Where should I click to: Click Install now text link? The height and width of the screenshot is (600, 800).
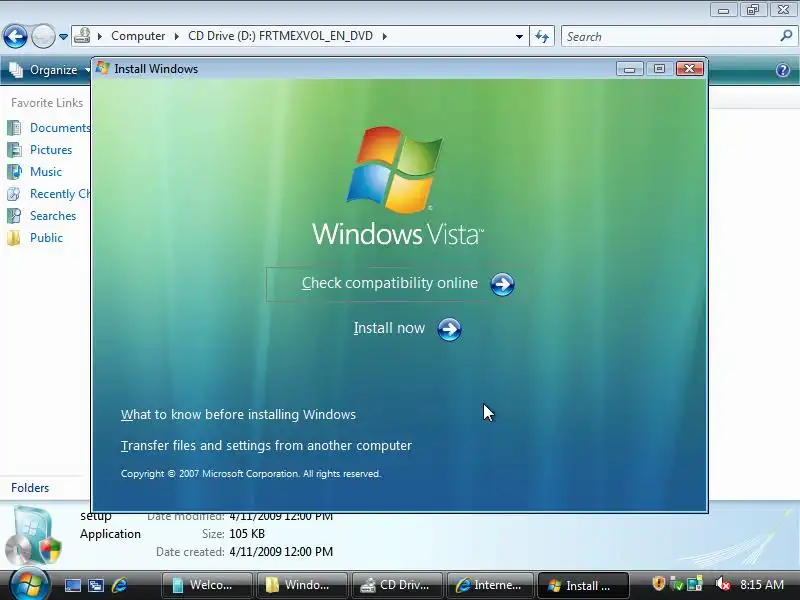[x=389, y=328]
